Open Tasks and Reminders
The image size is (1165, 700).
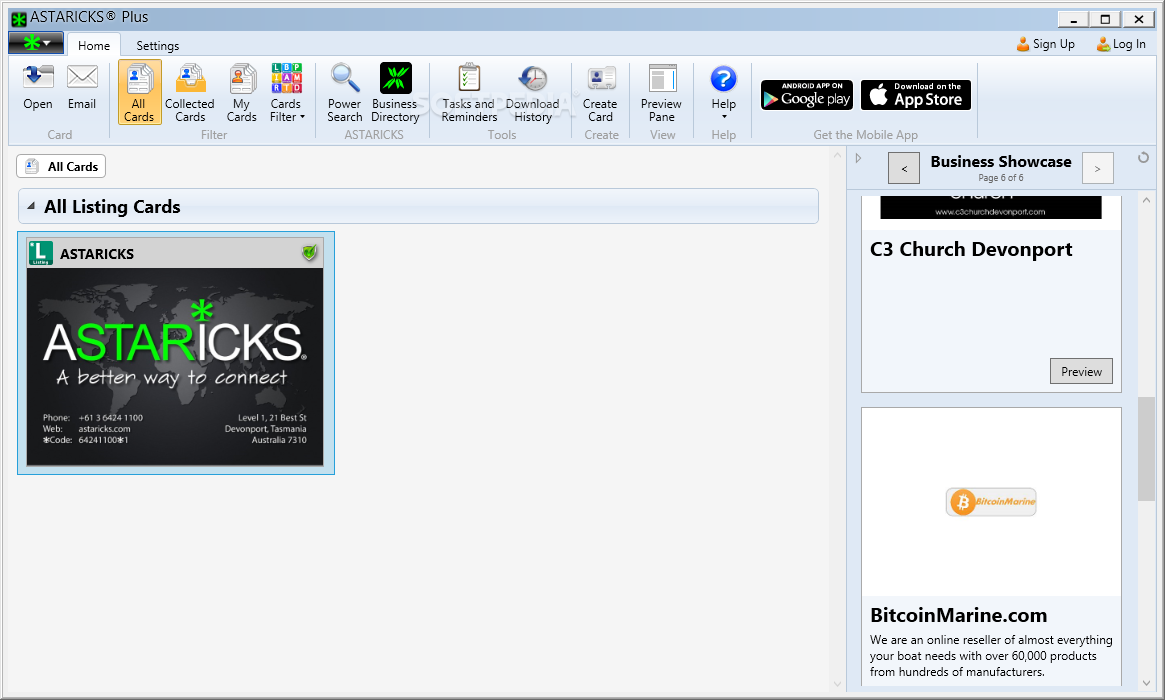[469, 92]
